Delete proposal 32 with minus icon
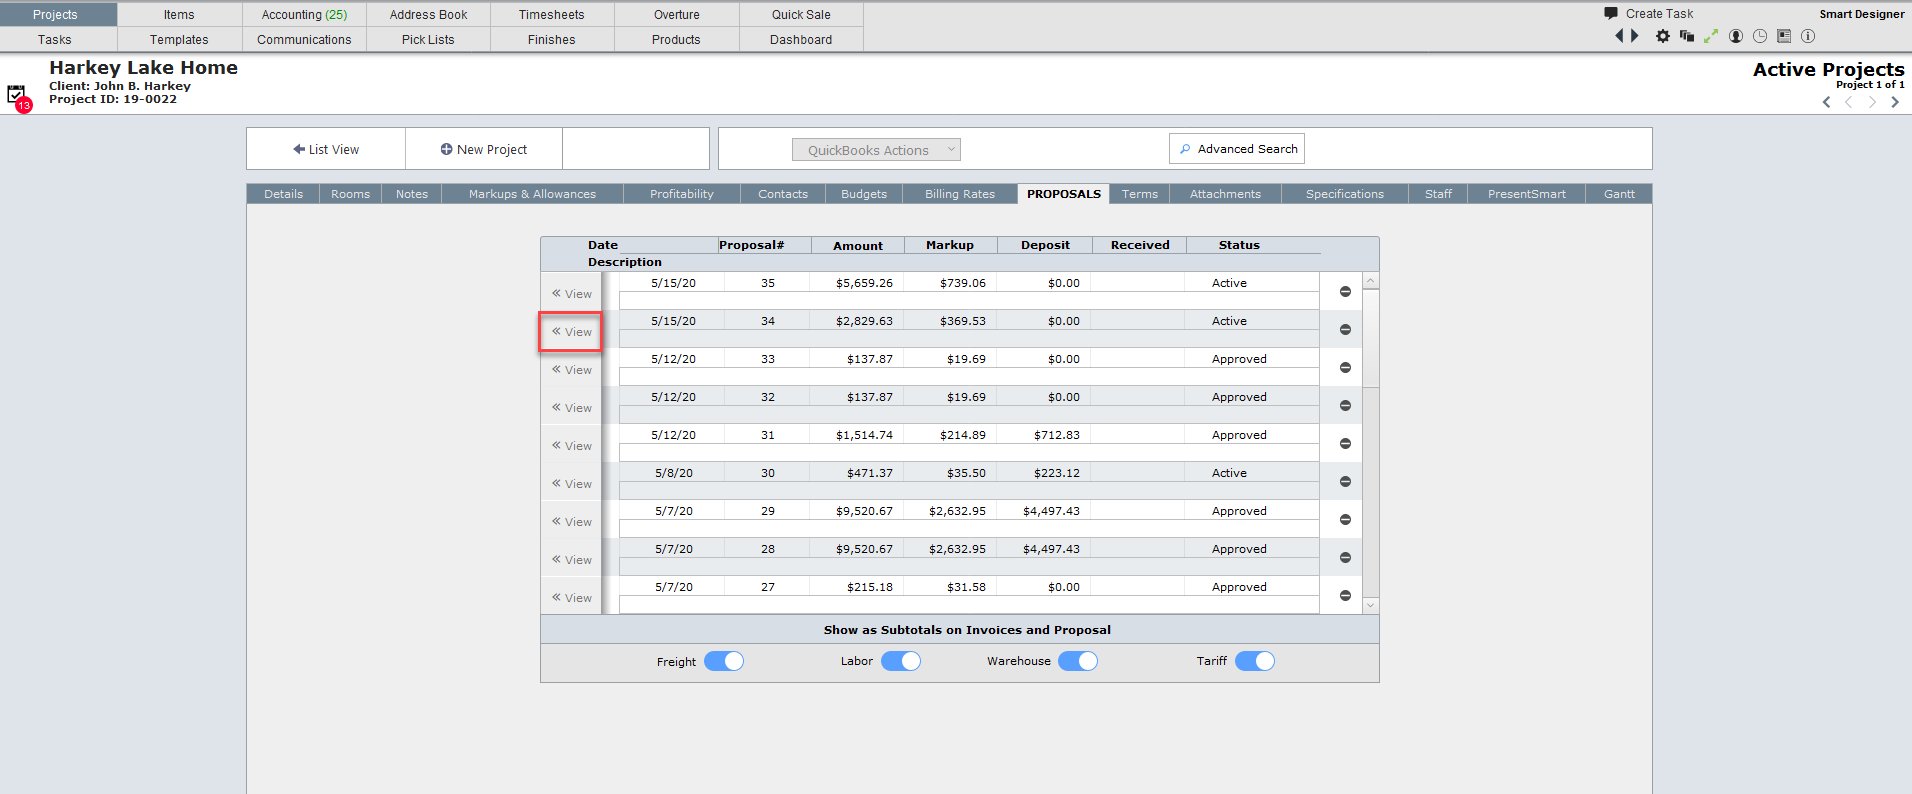Image resolution: width=1912 pixels, height=794 pixels. click(x=1345, y=406)
